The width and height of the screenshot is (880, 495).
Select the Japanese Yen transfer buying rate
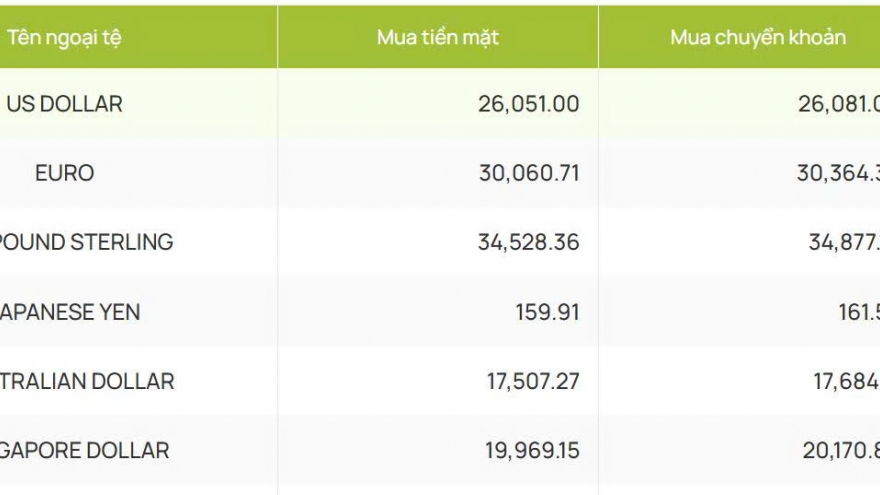[x=858, y=312]
